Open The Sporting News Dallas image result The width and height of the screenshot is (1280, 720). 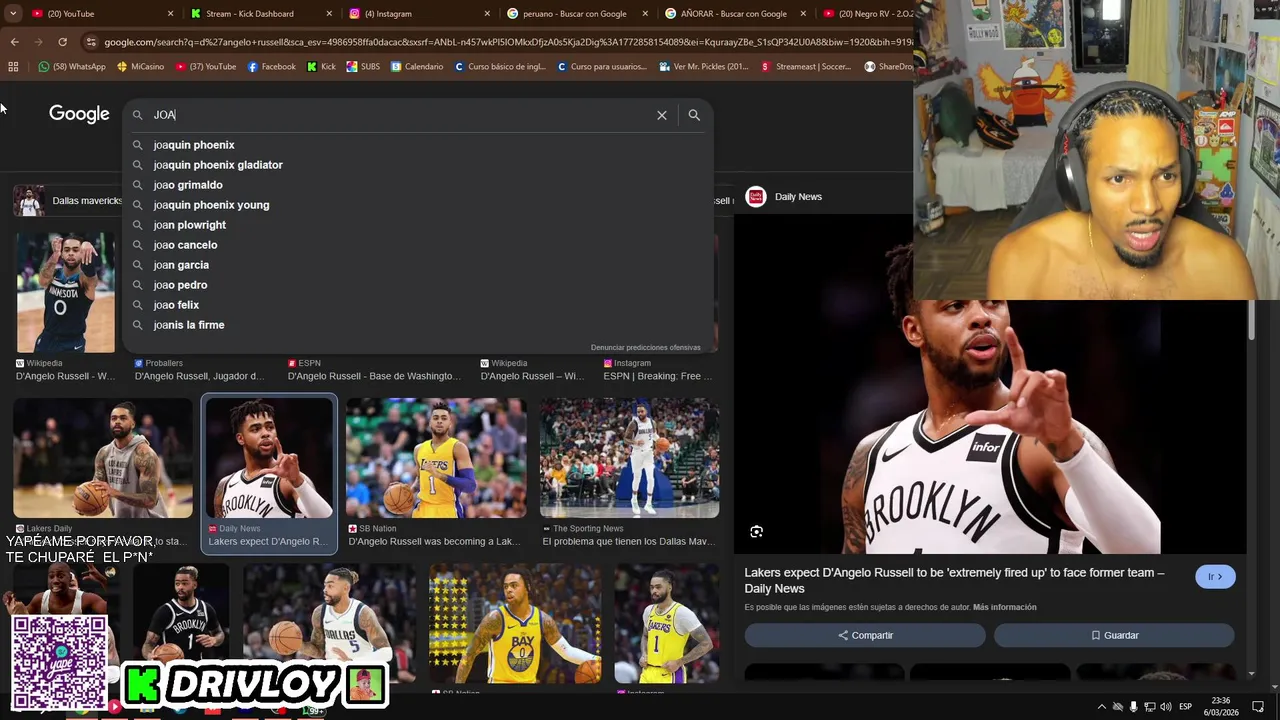629,458
